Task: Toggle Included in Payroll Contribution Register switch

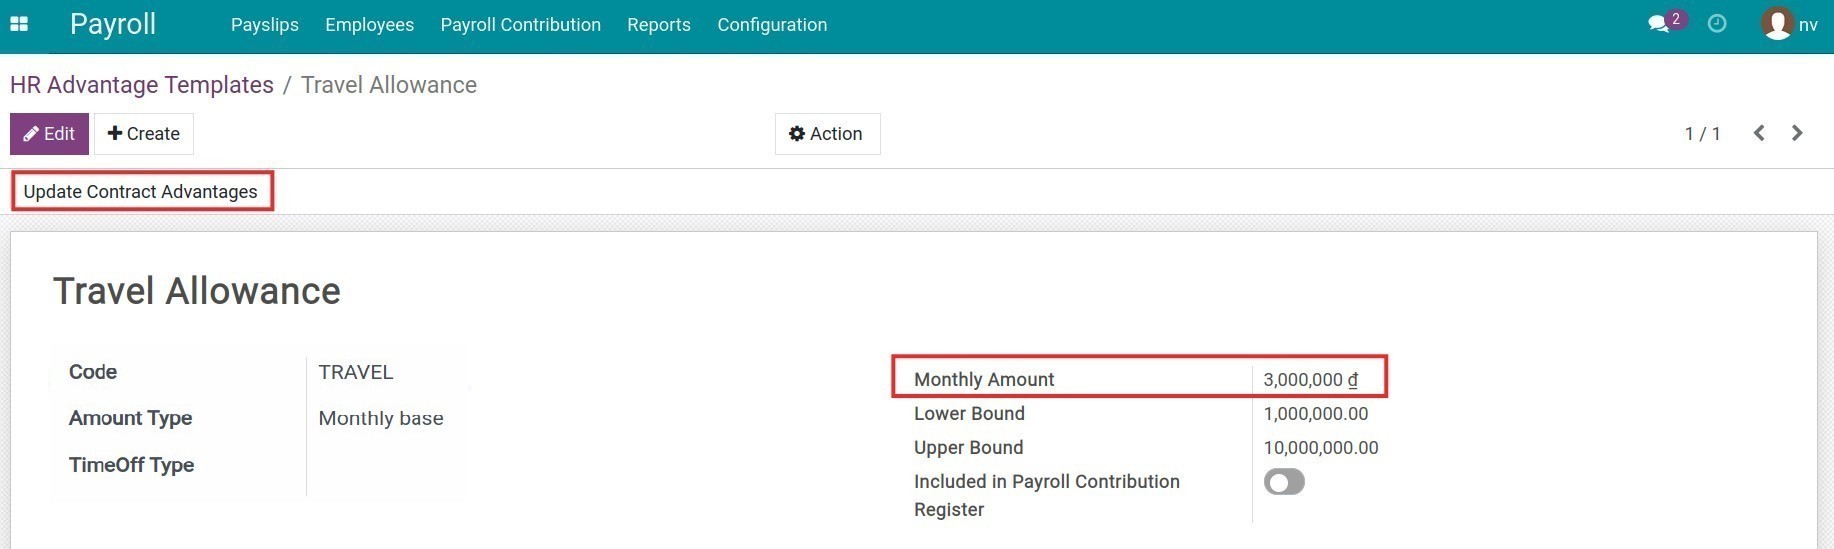Action: (1284, 482)
